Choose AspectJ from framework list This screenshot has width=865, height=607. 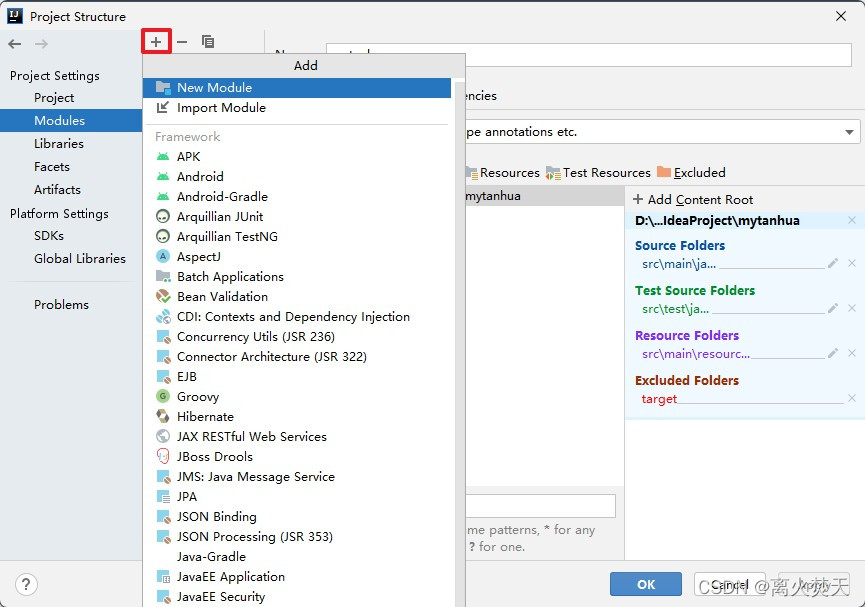point(297,257)
